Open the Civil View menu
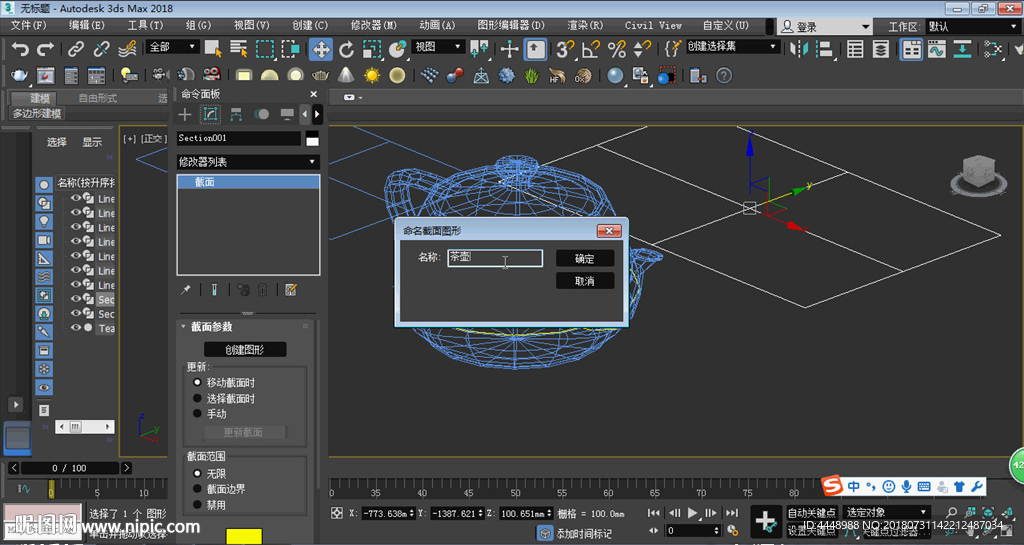The image size is (1024, 545). (x=653, y=25)
